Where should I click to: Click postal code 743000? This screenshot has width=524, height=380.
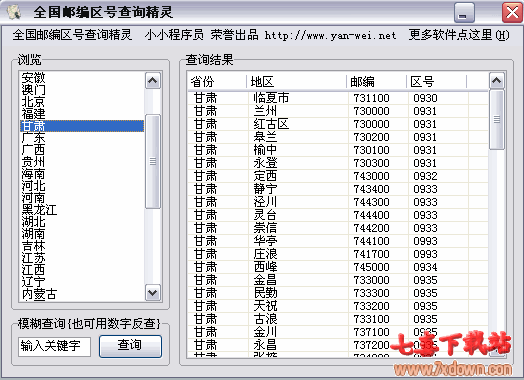coord(371,176)
